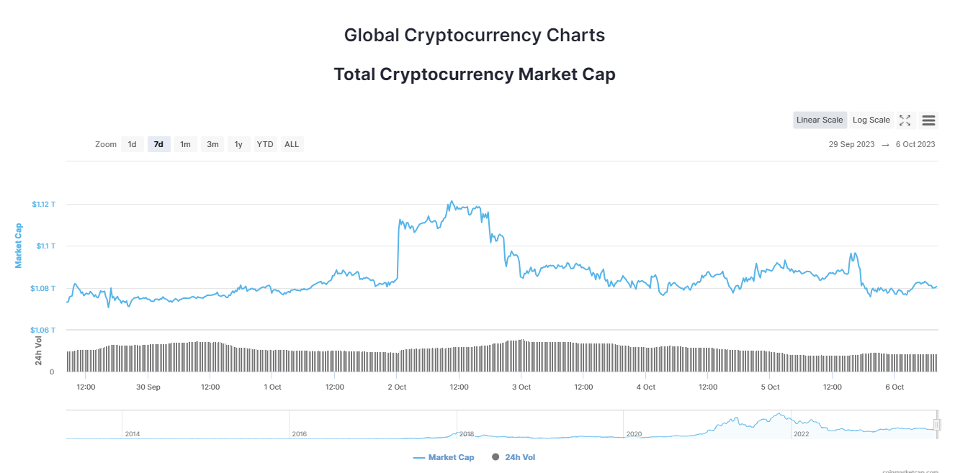
Task: Choose the 1y zoom option
Action: click(238, 144)
